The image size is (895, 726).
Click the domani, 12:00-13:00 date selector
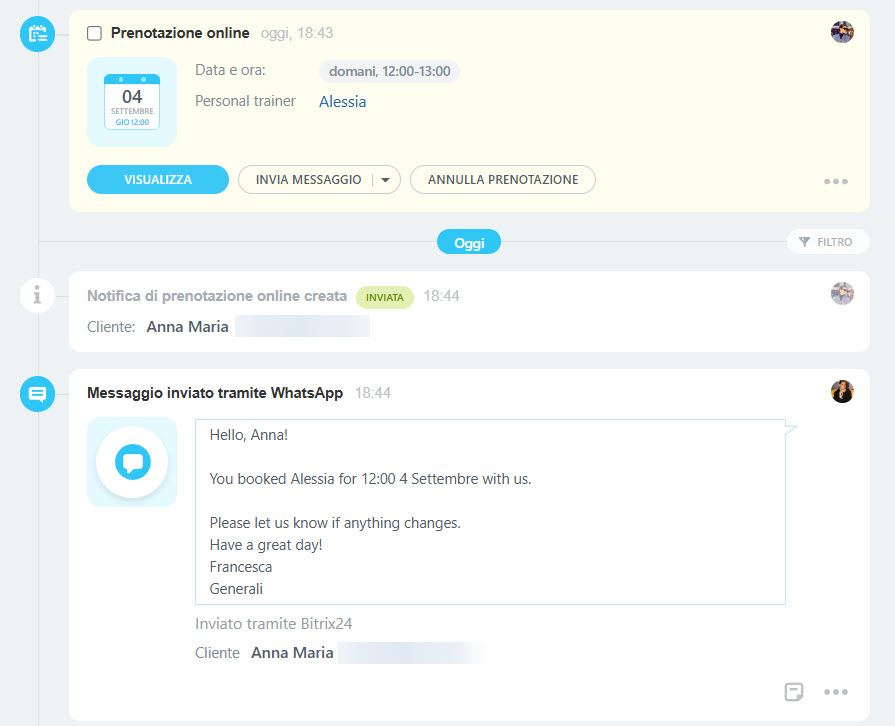(x=389, y=72)
